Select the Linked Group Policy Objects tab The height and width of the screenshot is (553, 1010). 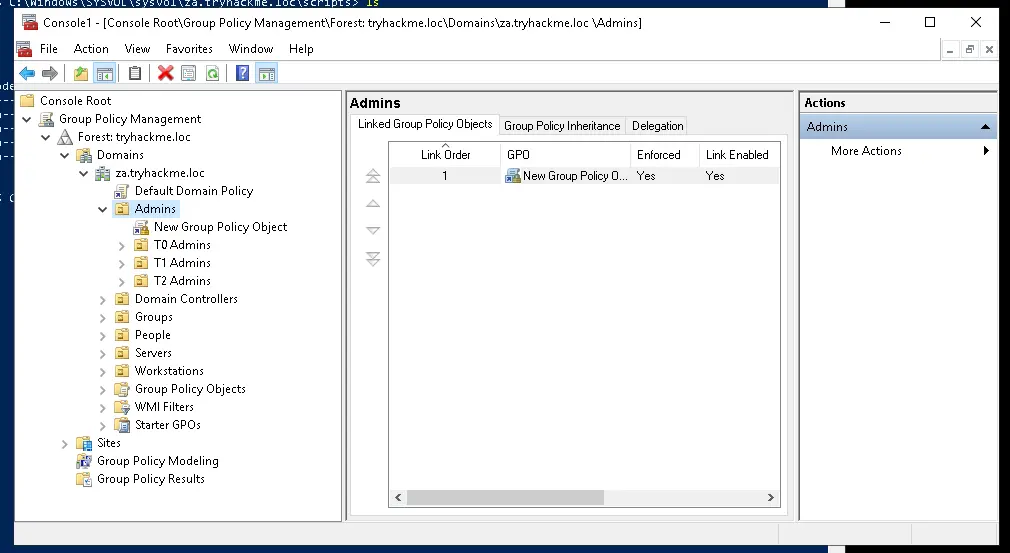425,124
